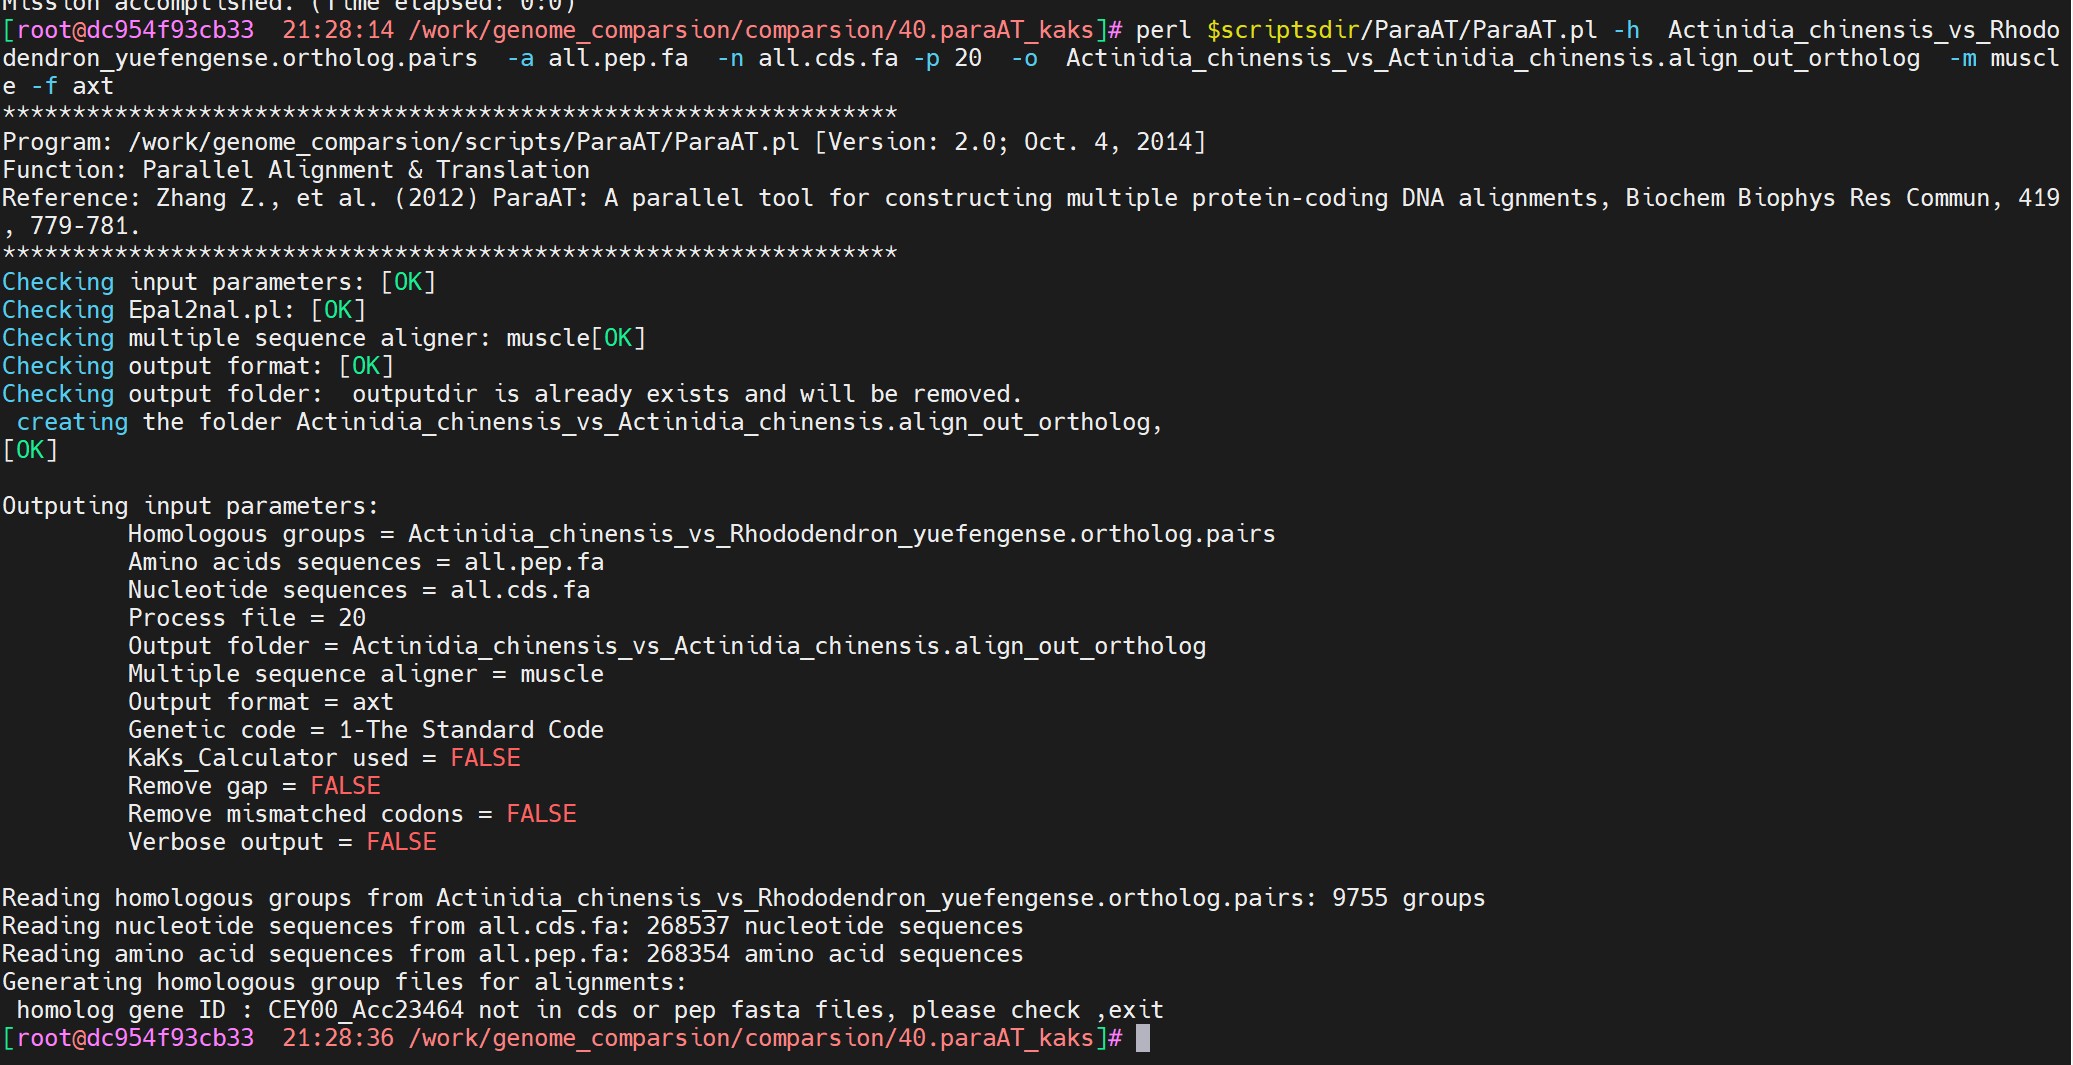This screenshot has width=2073, height=1065.
Task: Click 'Amino acids sequences = all.pep.fa' line
Action: point(366,562)
